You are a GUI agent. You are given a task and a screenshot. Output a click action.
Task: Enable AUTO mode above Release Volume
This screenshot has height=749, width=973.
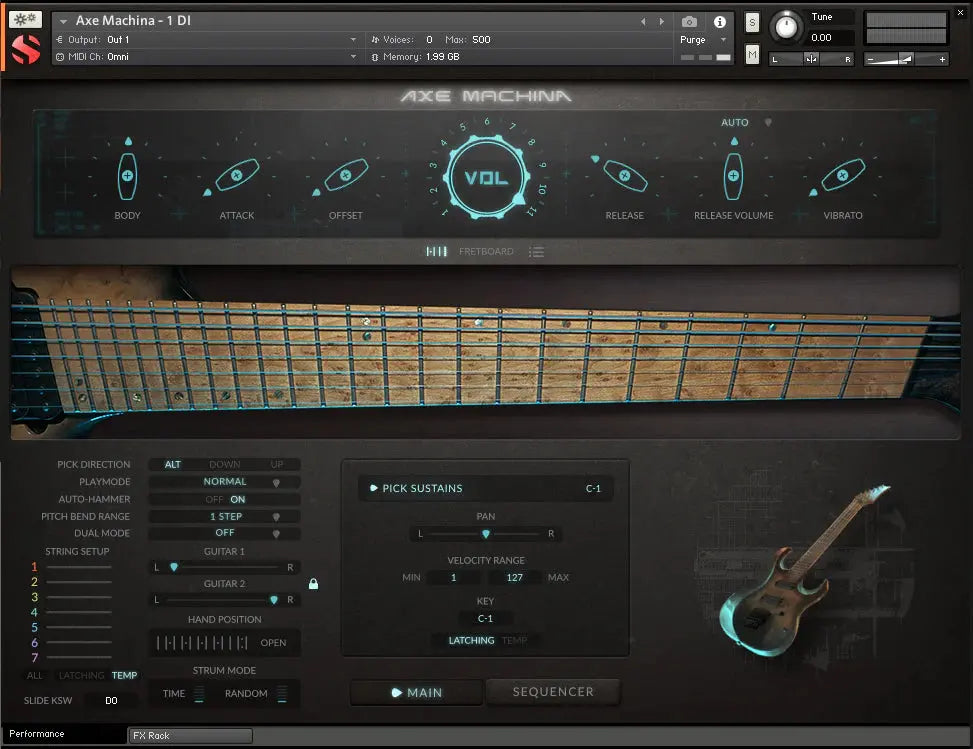click(733, 122)
